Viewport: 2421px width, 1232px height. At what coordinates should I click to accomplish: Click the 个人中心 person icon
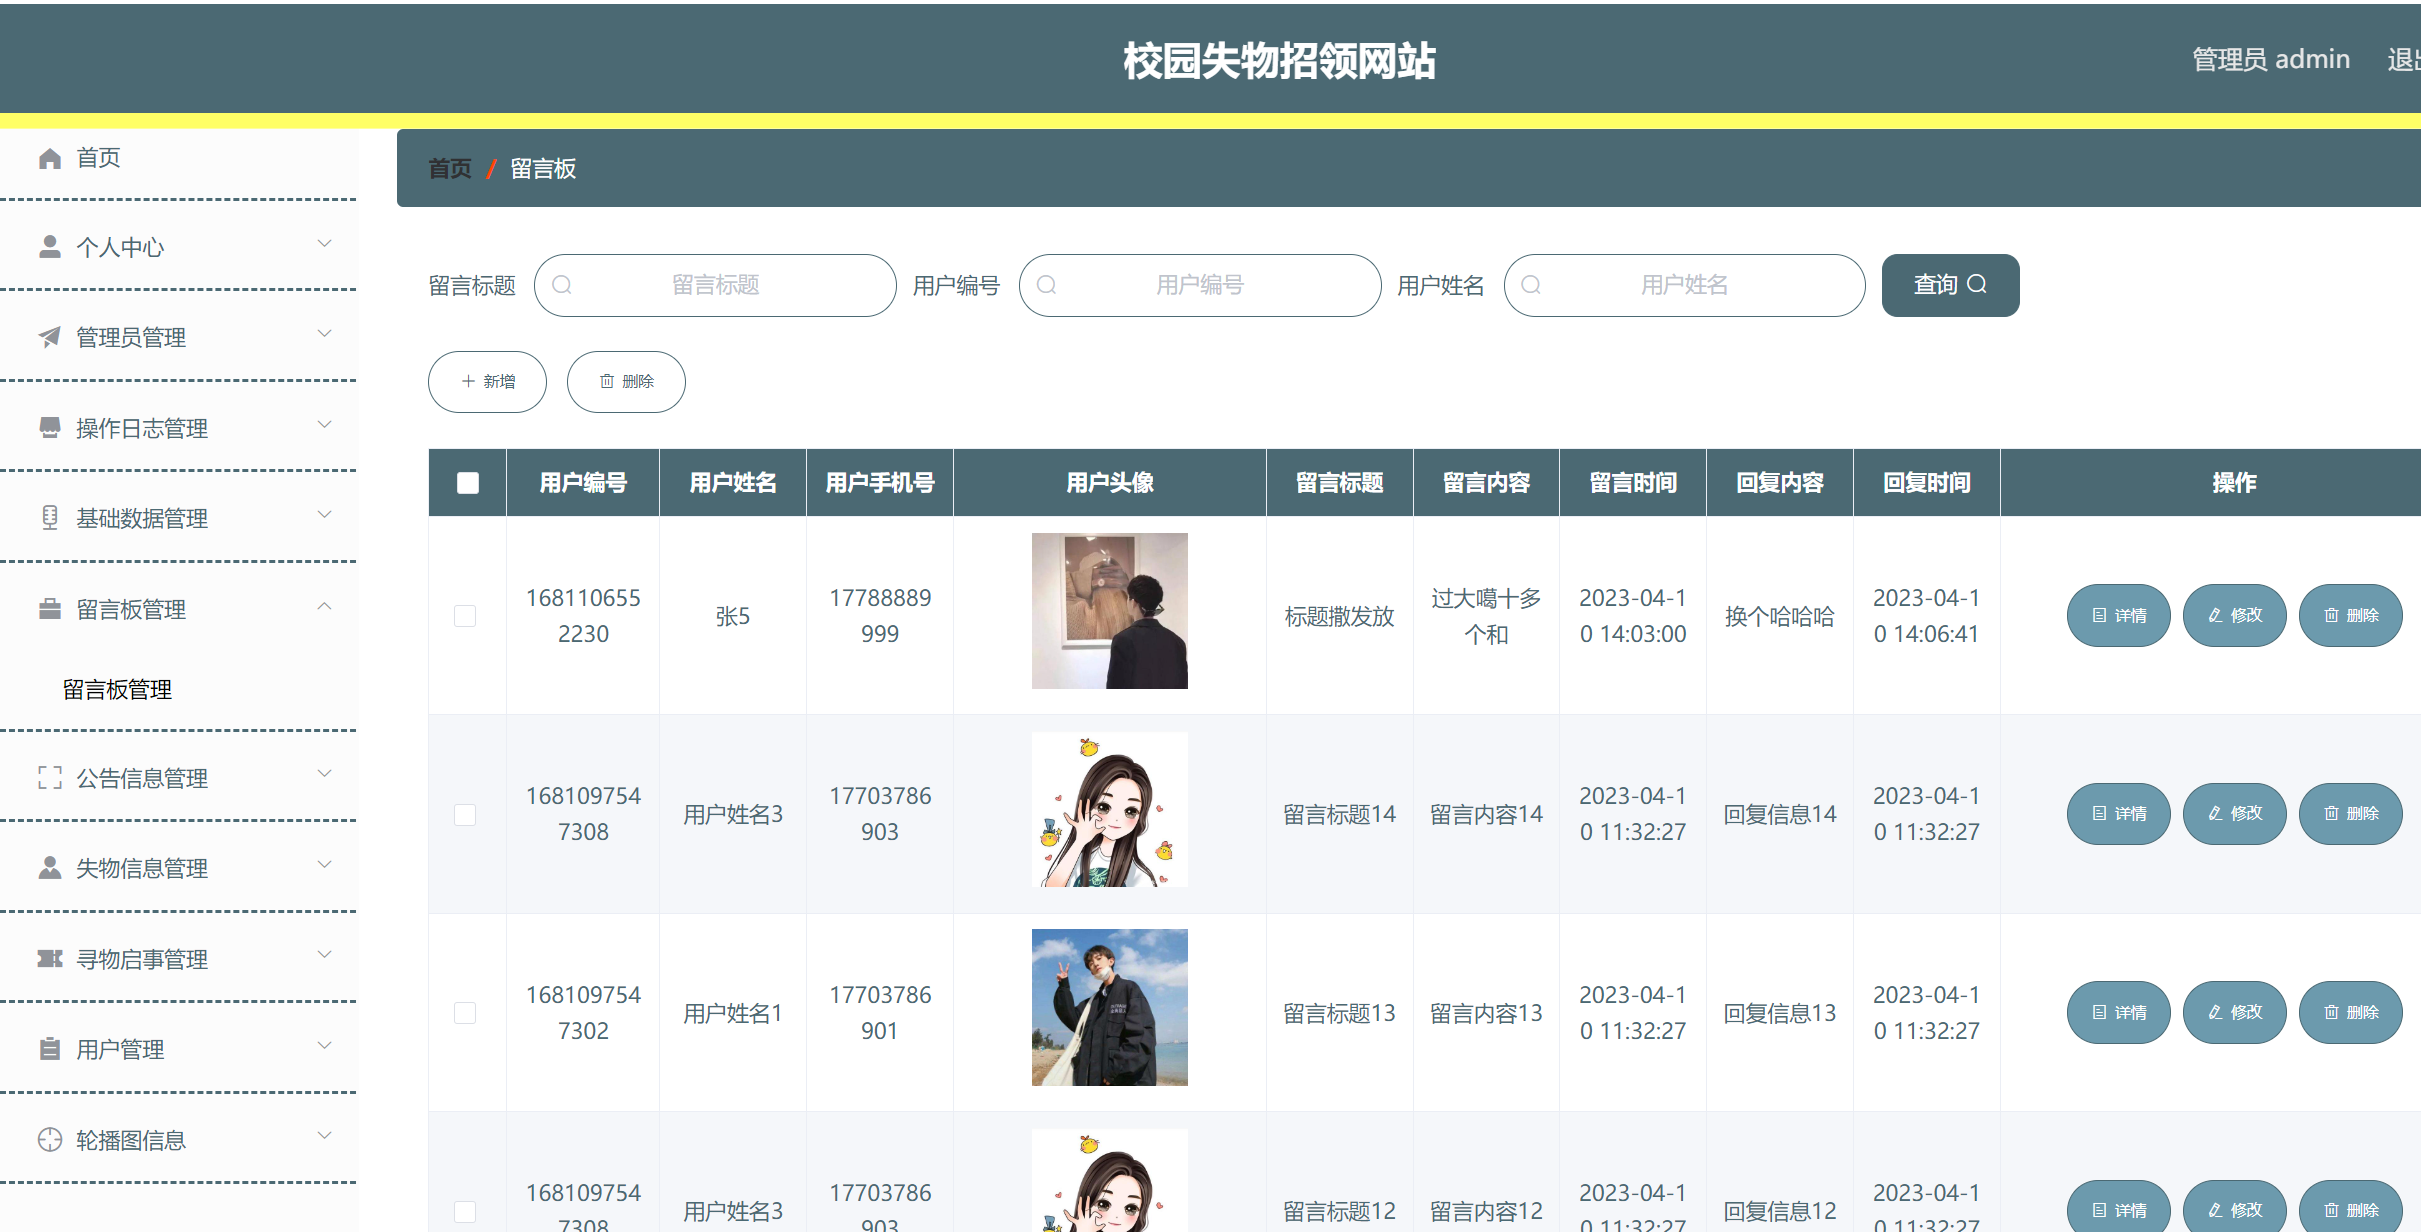(x=49, y=246)
